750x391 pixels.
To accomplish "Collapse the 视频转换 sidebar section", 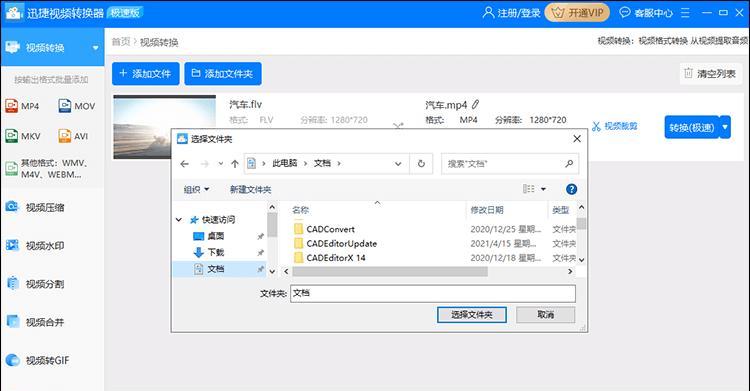I will point(95,48).
